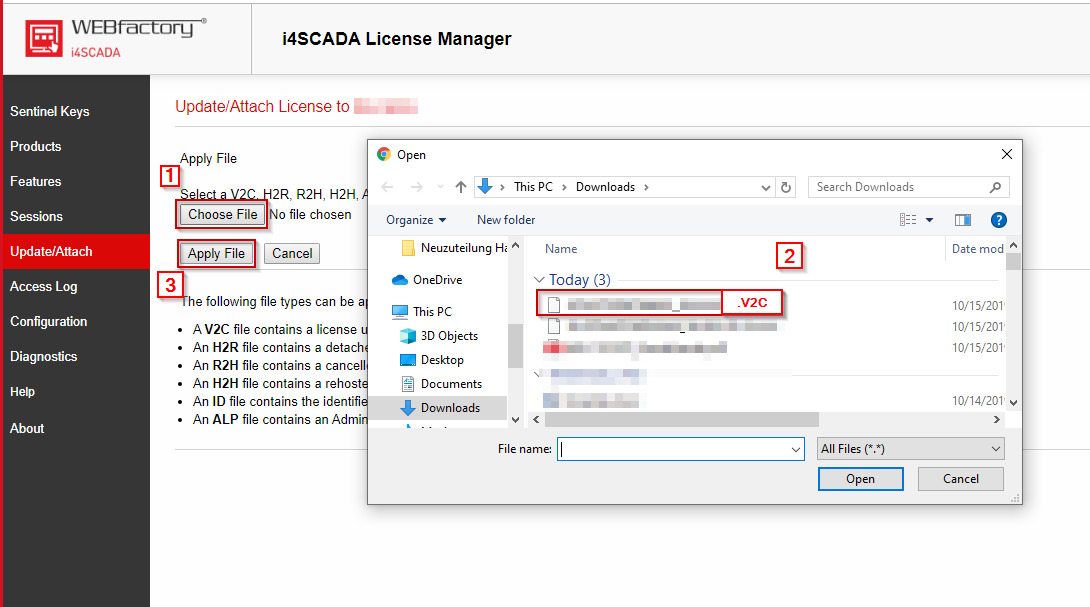Open the recent locations dropdown arrow

point(440,187)
